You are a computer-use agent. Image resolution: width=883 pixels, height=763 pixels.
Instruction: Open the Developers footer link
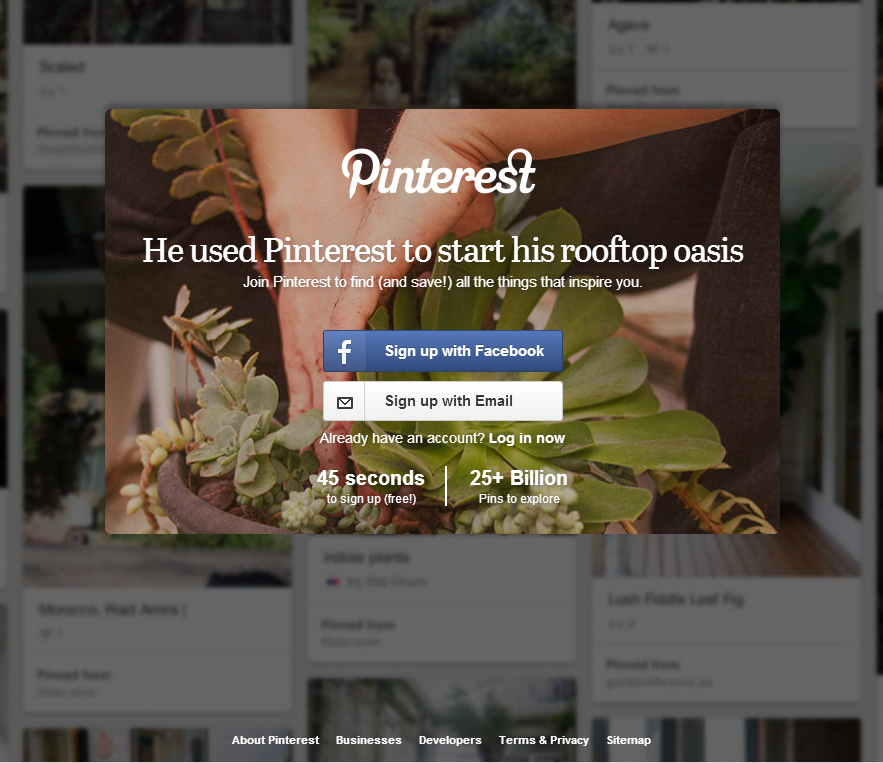pos(450,740)
